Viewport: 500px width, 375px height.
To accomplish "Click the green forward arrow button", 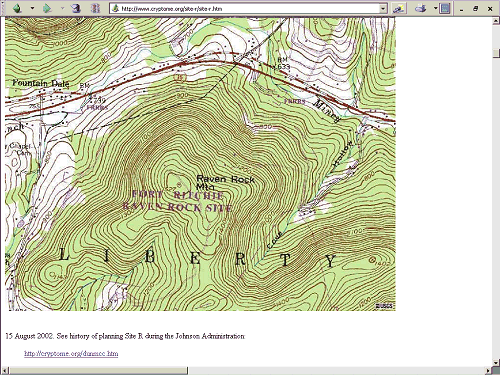I will [47, 8].
